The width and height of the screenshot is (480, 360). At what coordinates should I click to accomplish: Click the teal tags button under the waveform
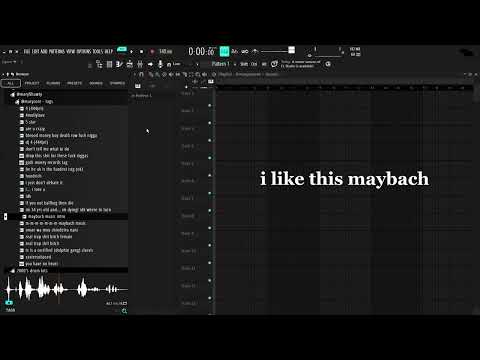9,303
